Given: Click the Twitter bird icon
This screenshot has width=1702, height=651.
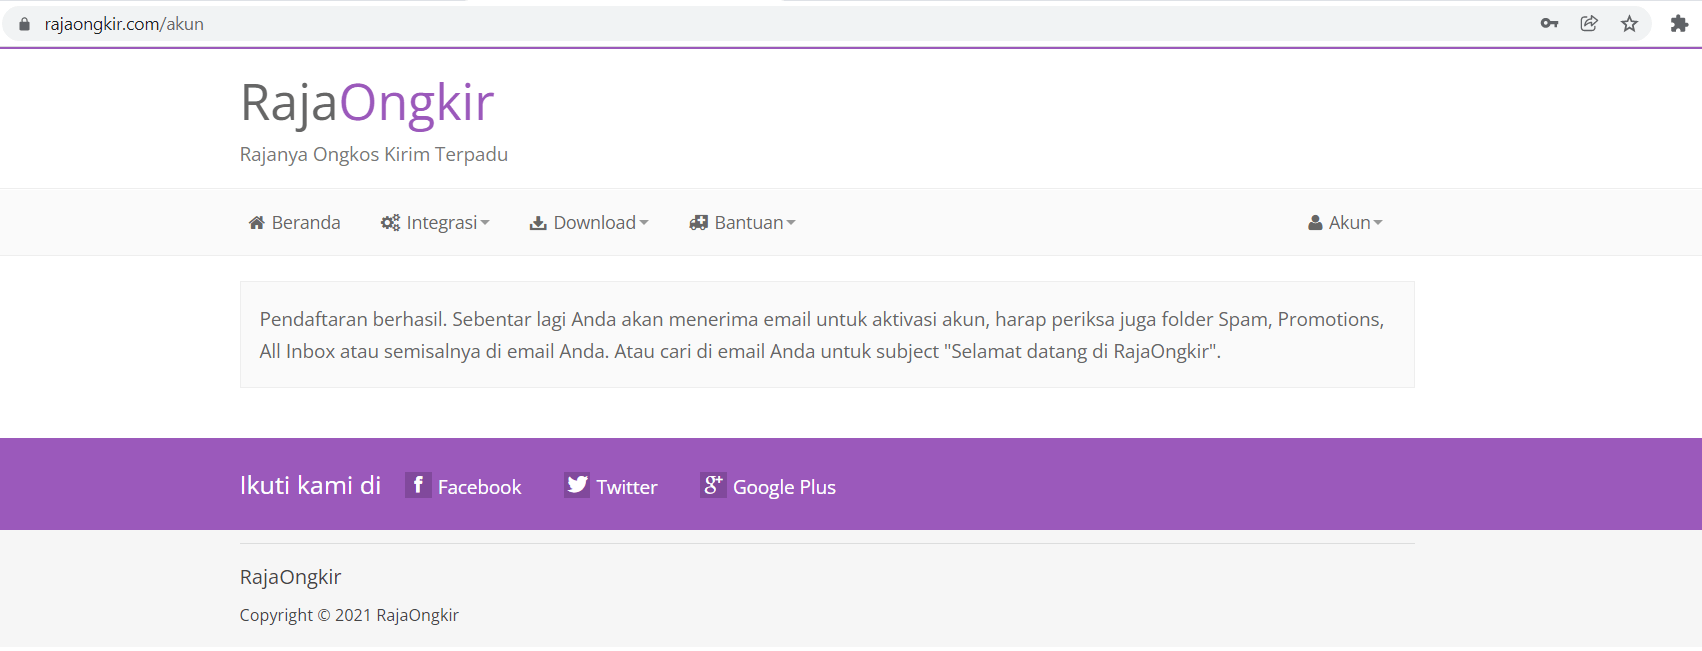Looking at the screenshot, I should click(x=577, y=485).
